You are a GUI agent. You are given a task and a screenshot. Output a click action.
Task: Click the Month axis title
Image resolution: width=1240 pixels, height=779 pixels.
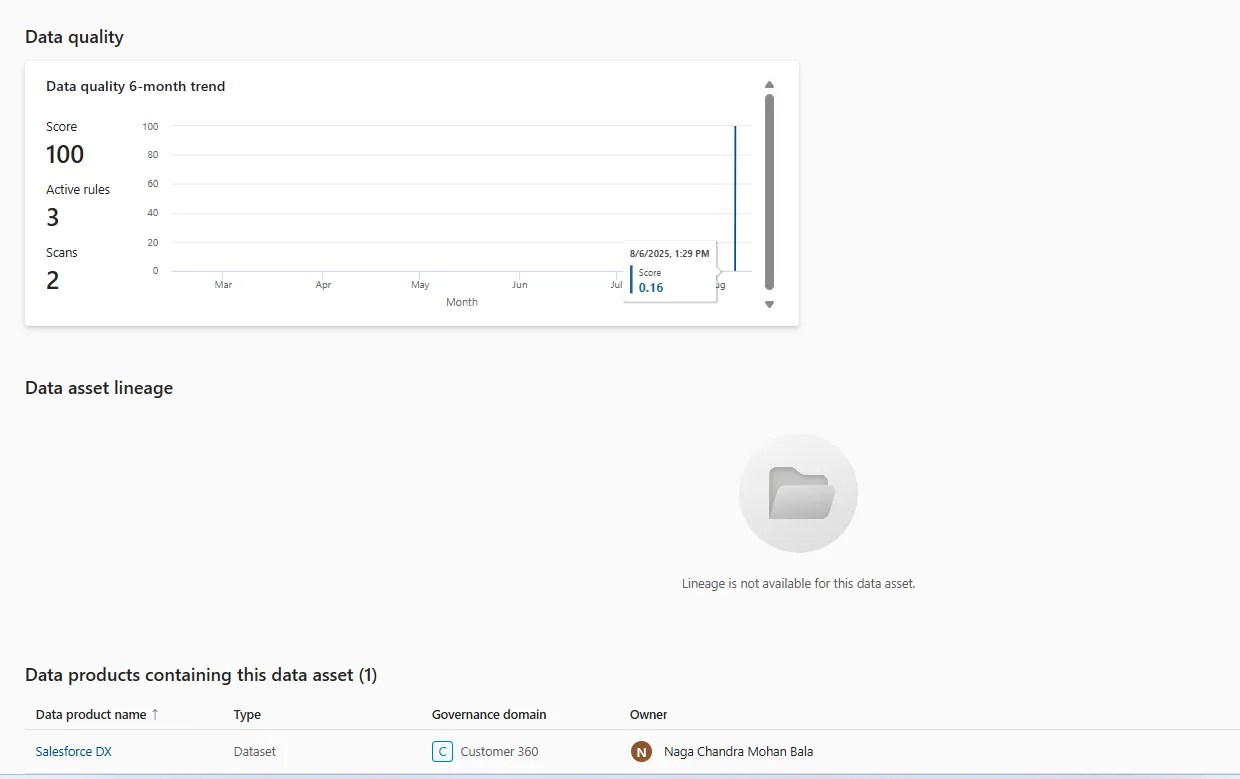[x=462, y=302]
